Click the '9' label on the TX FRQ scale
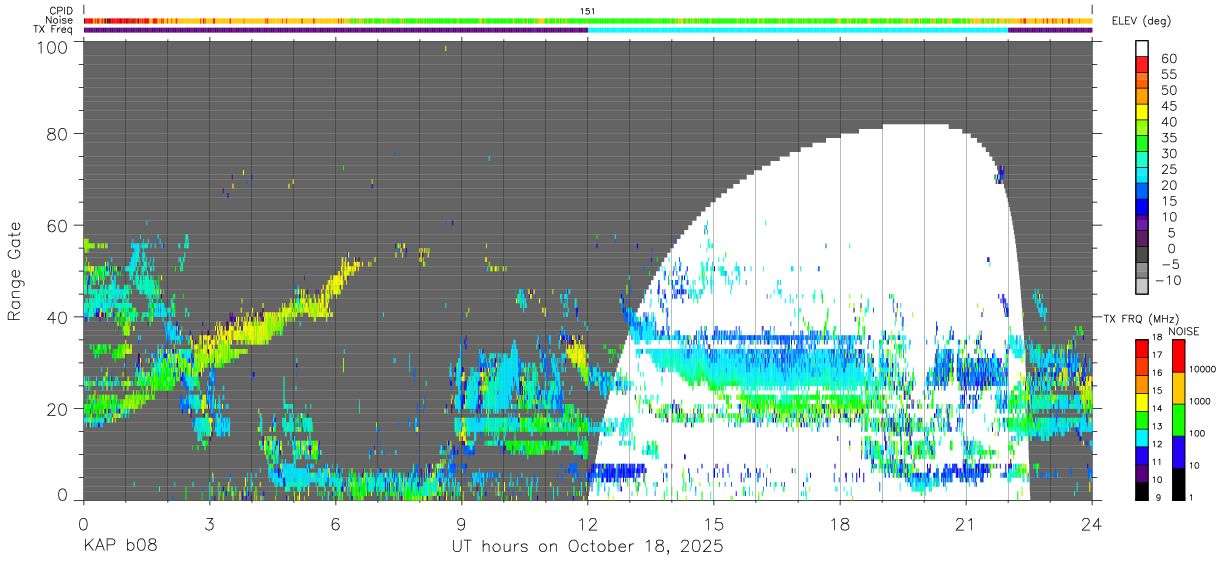This screenshot has height=567, width=1228. click(1157, 498)
